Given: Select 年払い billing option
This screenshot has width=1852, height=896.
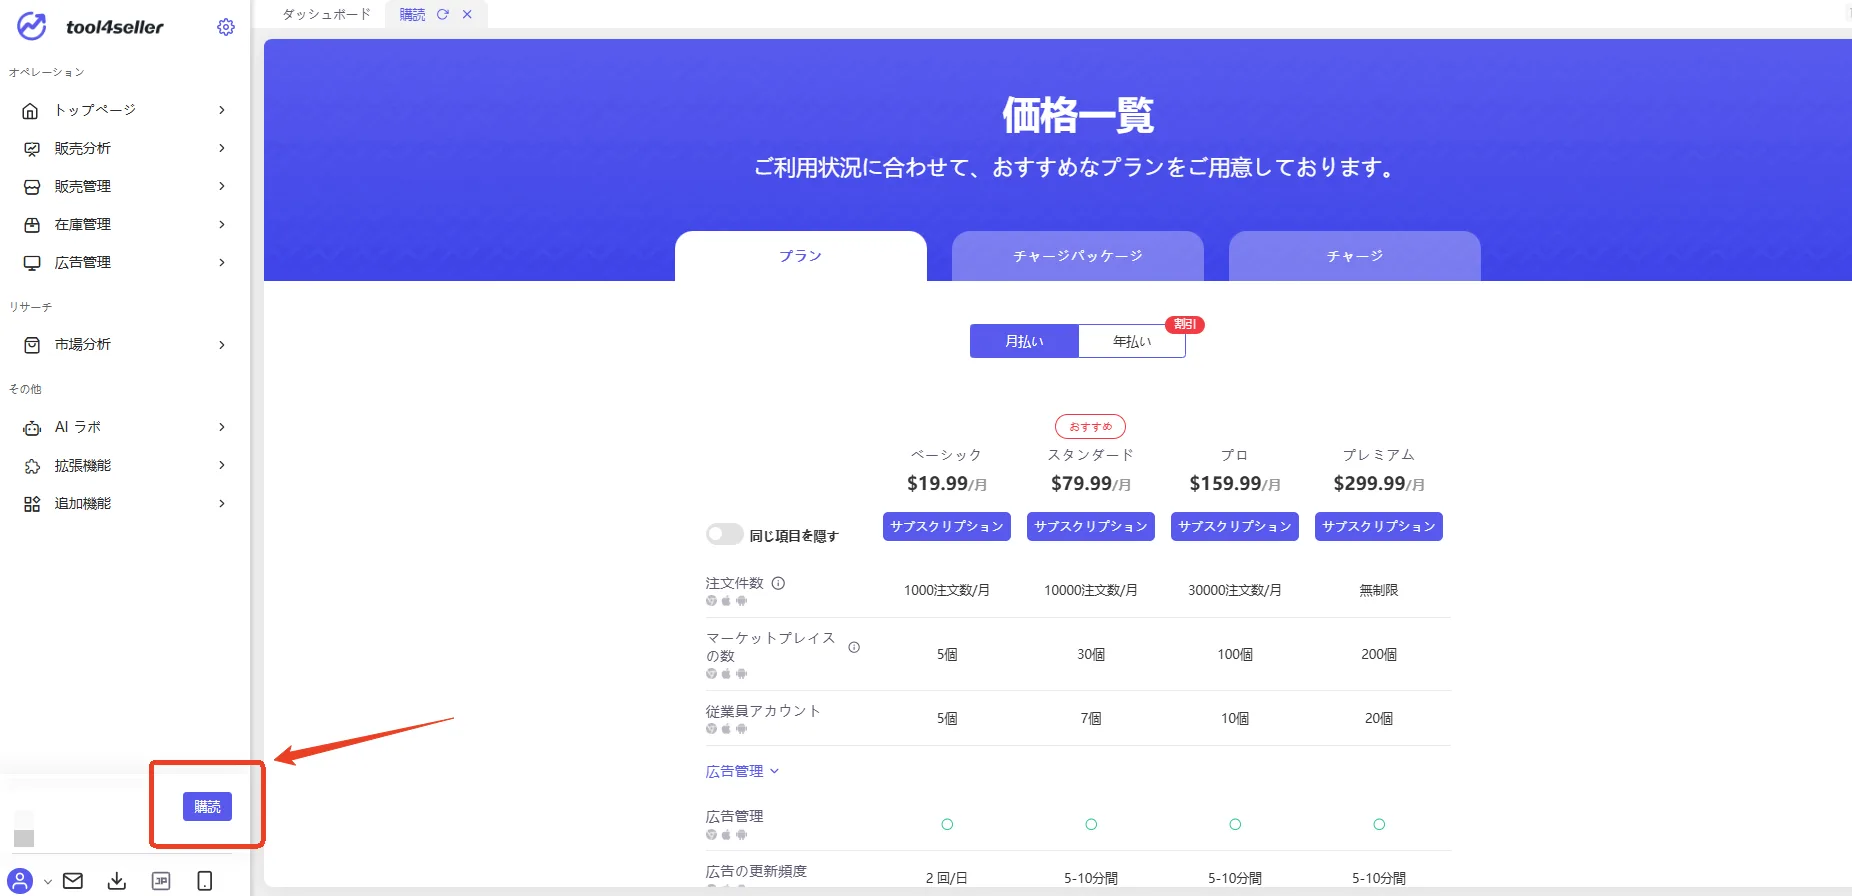Looking at the screenshot, I should coord(1132,341).
